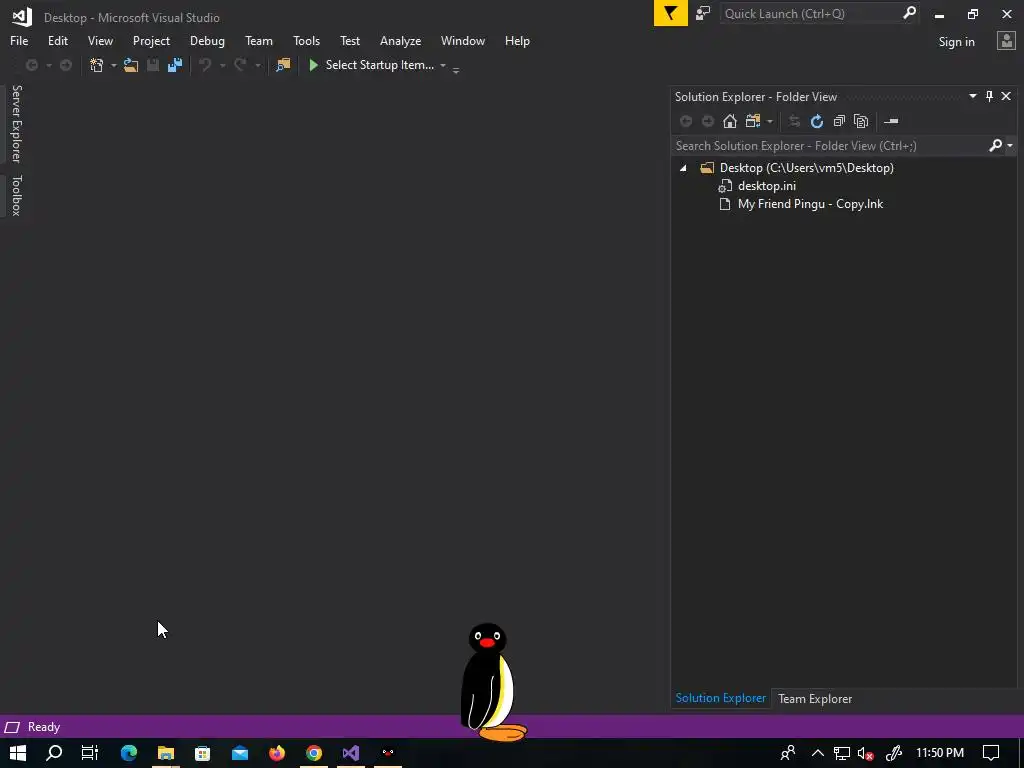Select desktop.ini in the folder tree
This screenshot has height=768, width=1024.
(767, 186)
